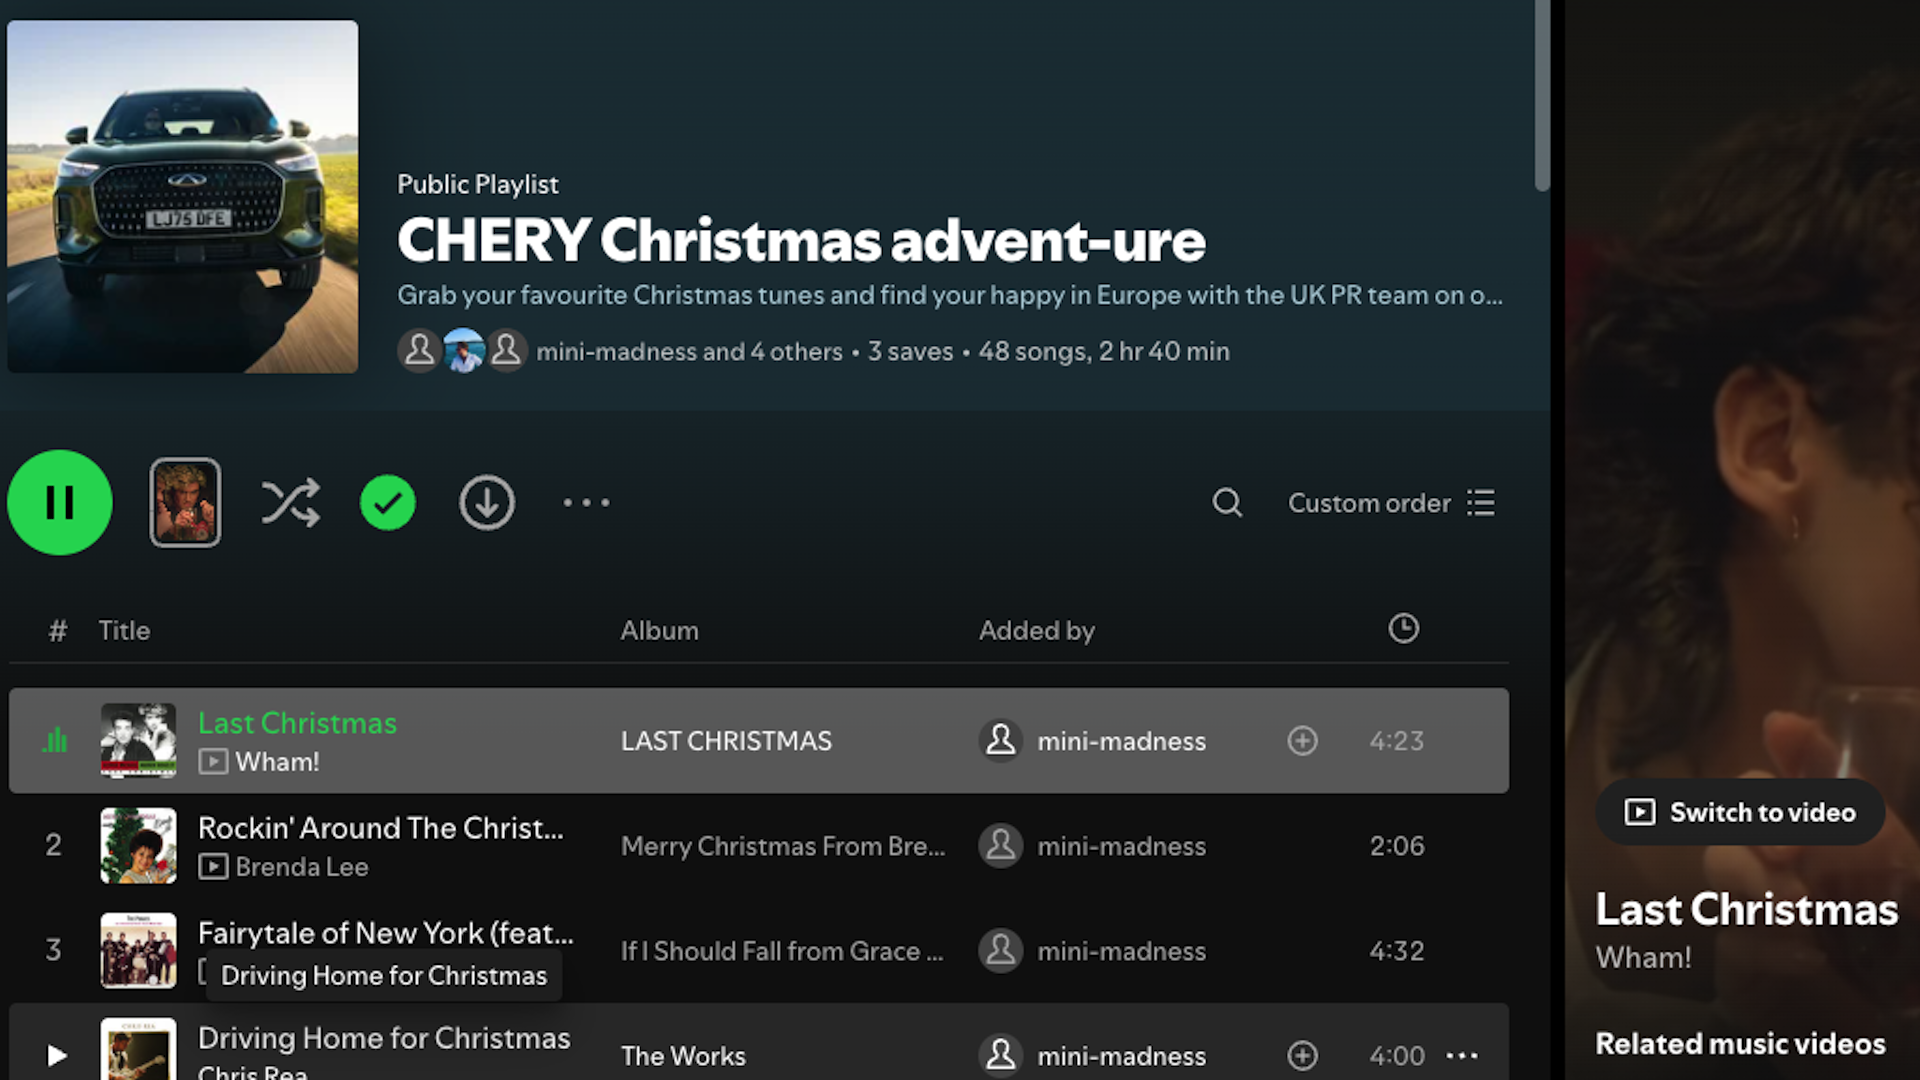The width and height of the screenshot is (1920, 1080).
Task: Play Driving Home for Christmas track
Action: (57, 1055)
